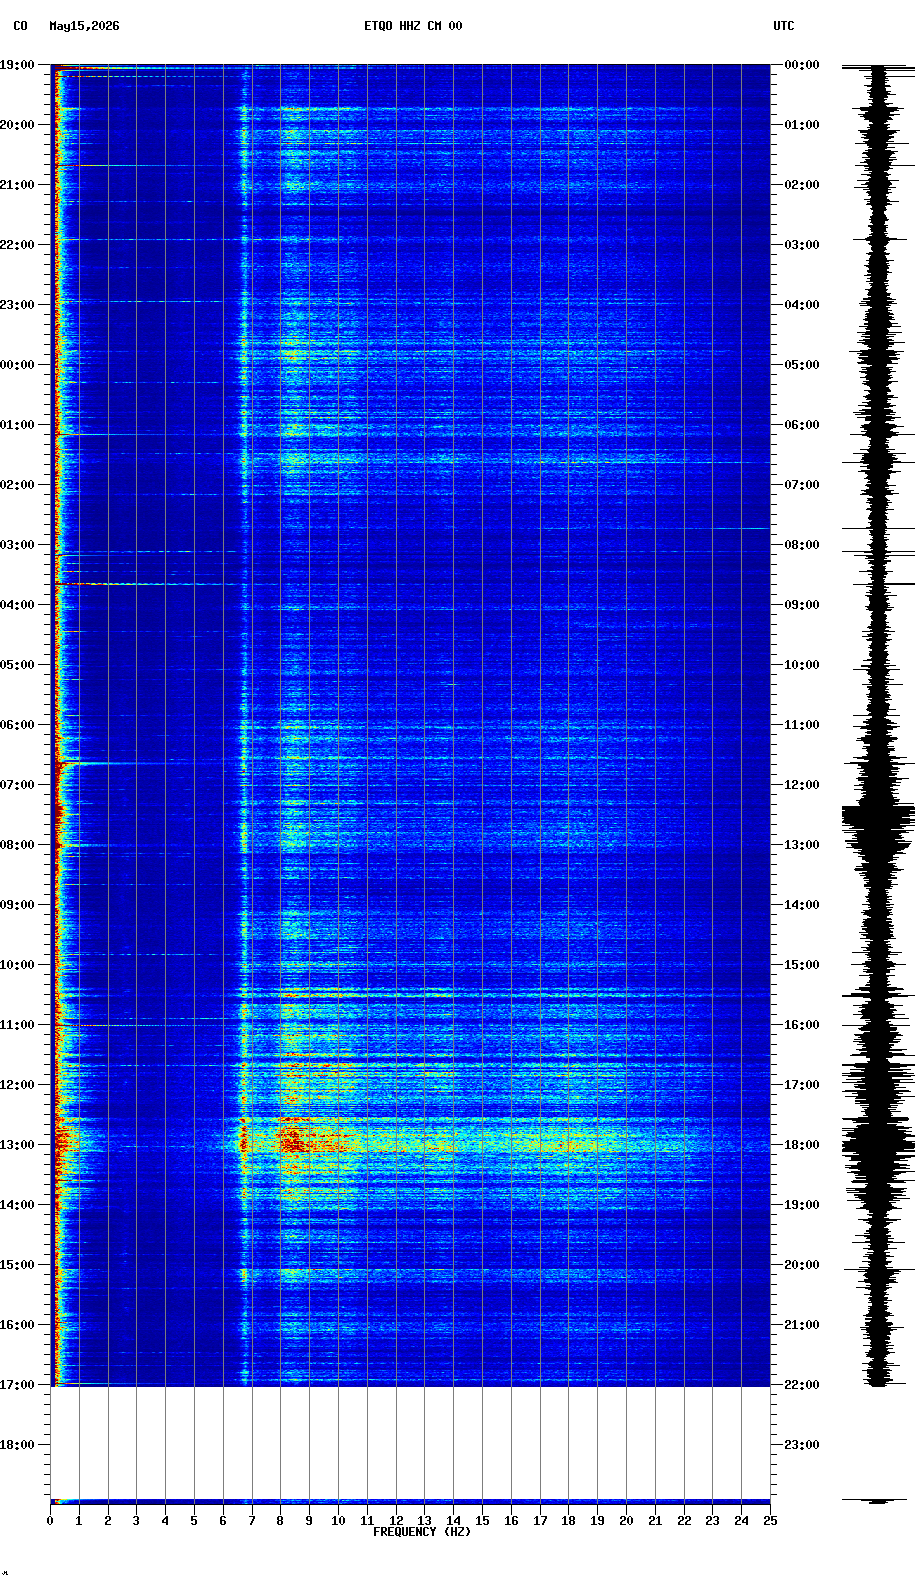Viewport: 922px width, 1584px height.
Task: Click the large waveform burst near 12:30 UTC
Action: pyautogui.click(x=878, y=826)
